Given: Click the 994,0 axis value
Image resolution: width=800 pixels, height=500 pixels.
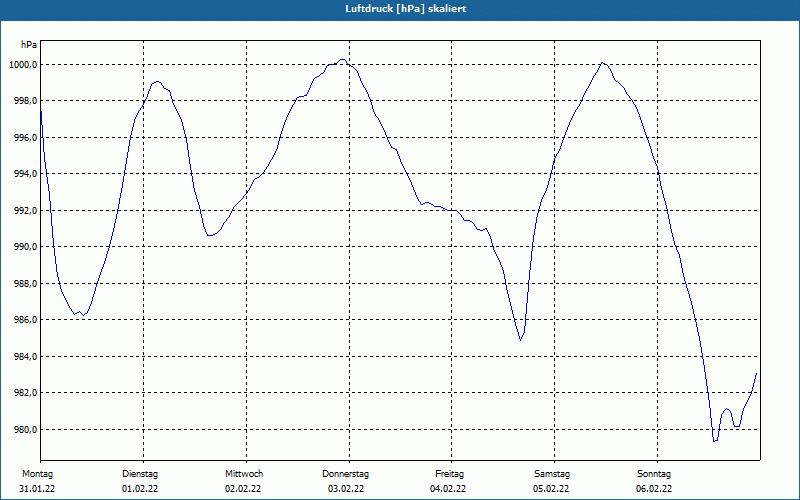Looking at the screenshot, I should [27, 174].
